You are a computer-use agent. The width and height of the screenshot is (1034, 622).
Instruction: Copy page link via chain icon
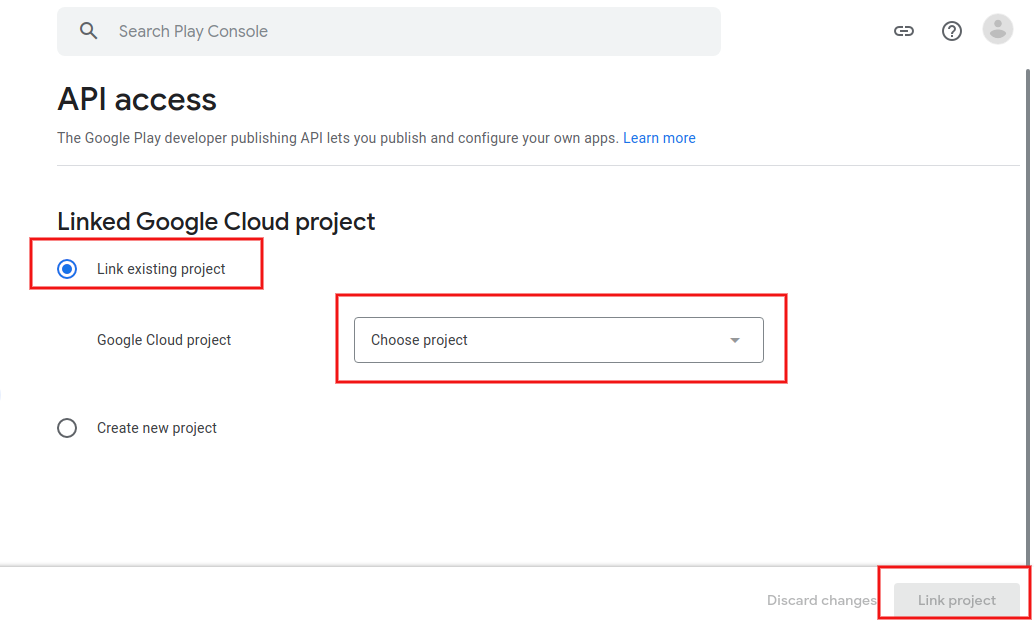(903, 31)
